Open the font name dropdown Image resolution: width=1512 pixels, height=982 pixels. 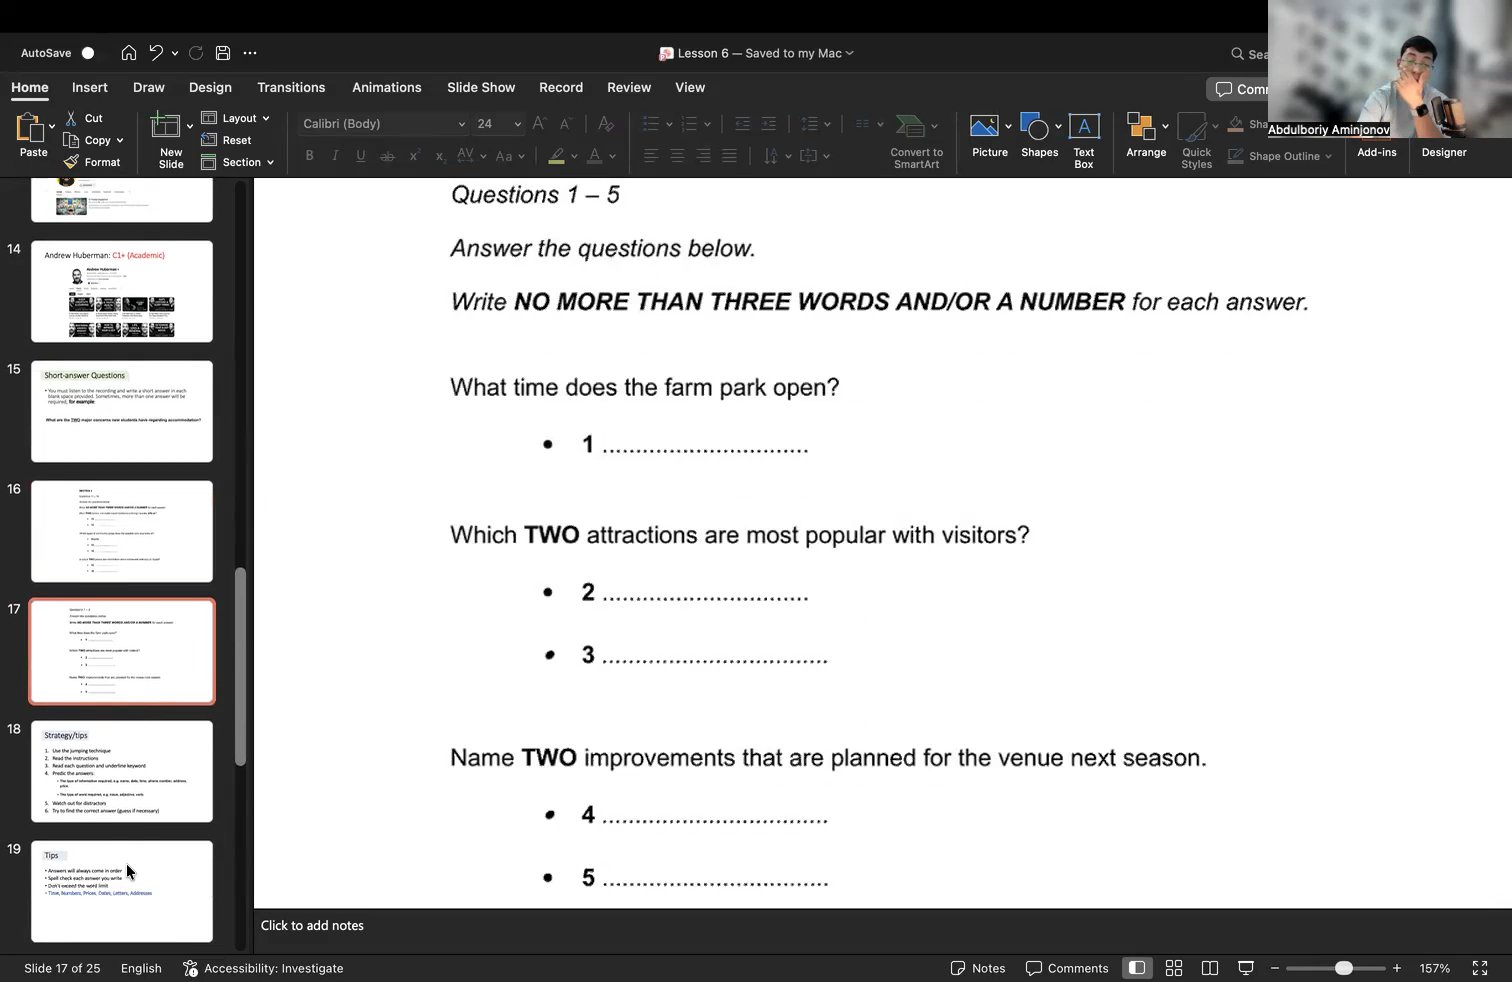click(461, 124)
